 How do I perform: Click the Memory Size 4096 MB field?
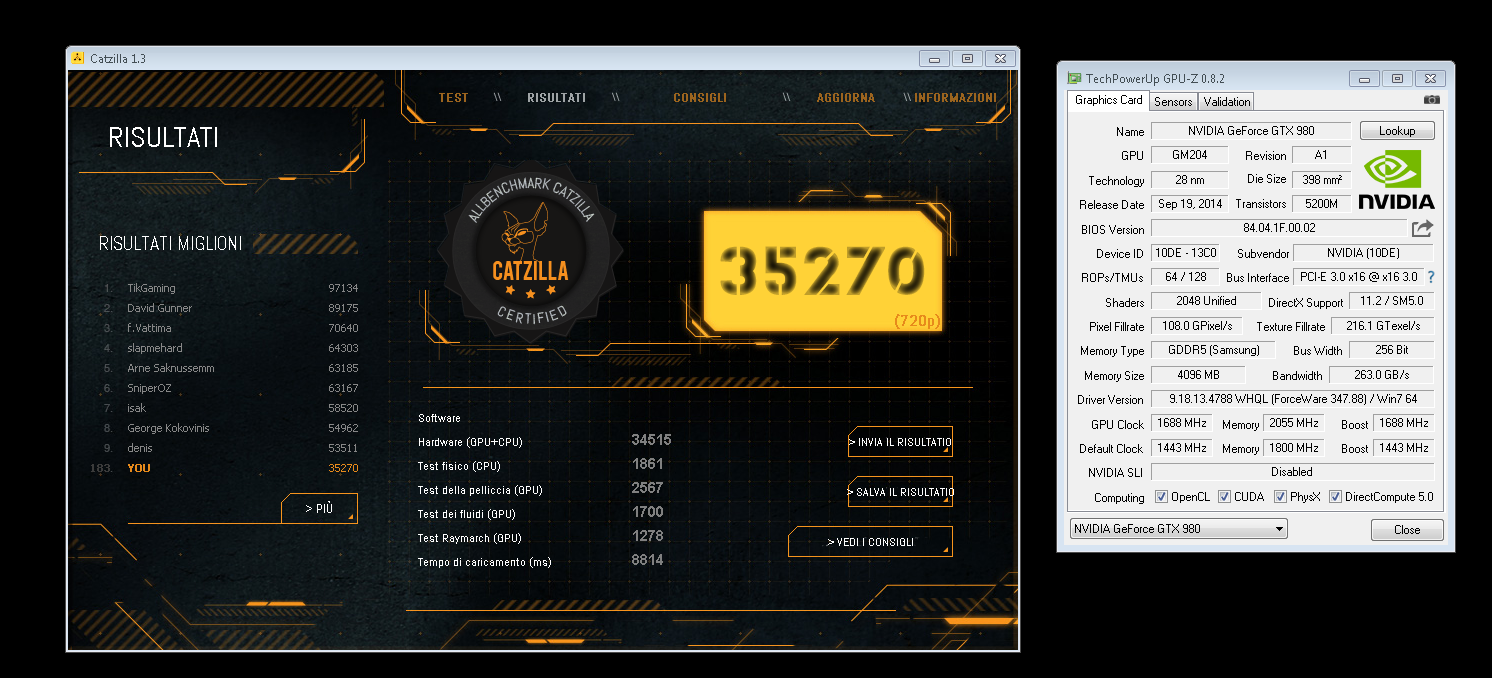(1198, 375)
